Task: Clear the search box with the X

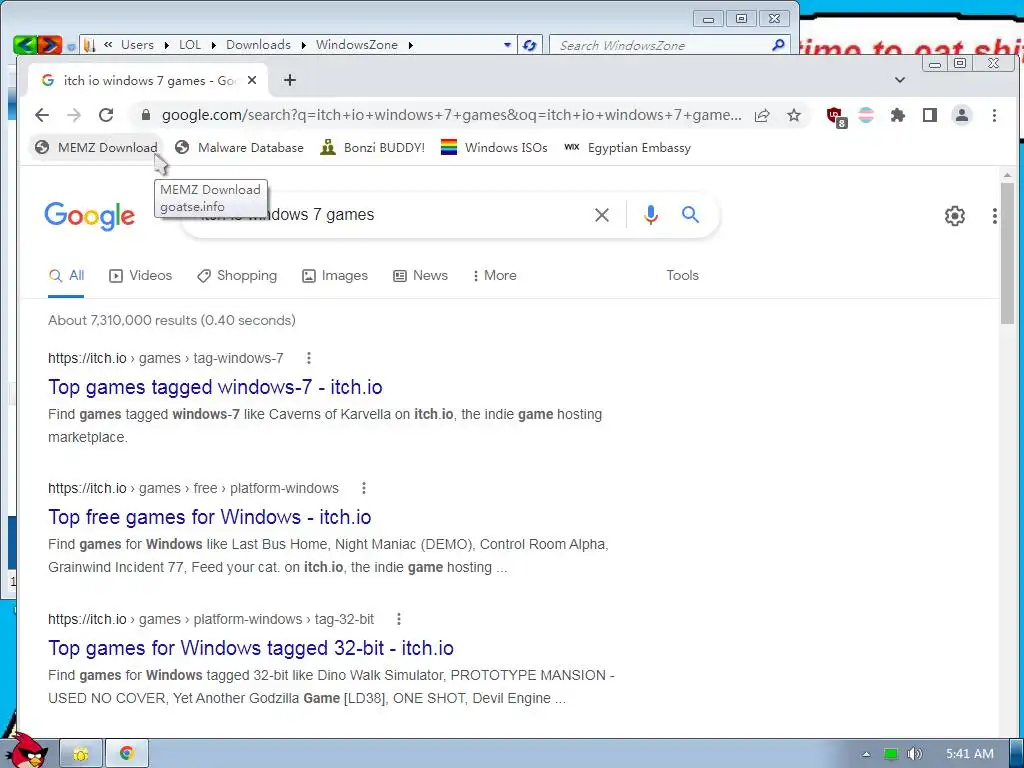Action: [602, 215]
